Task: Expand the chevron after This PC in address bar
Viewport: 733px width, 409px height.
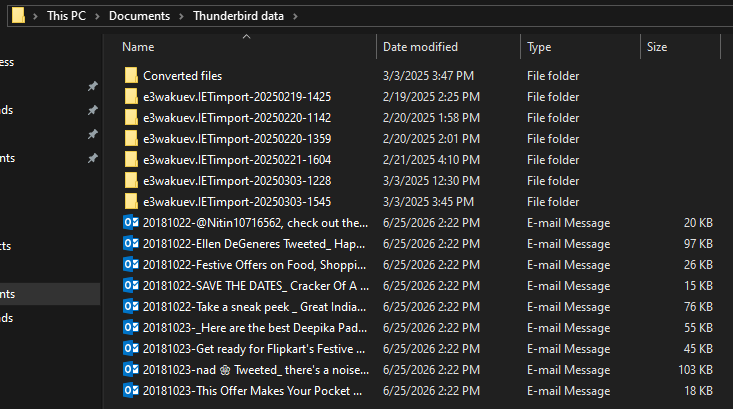Action: 97,16
